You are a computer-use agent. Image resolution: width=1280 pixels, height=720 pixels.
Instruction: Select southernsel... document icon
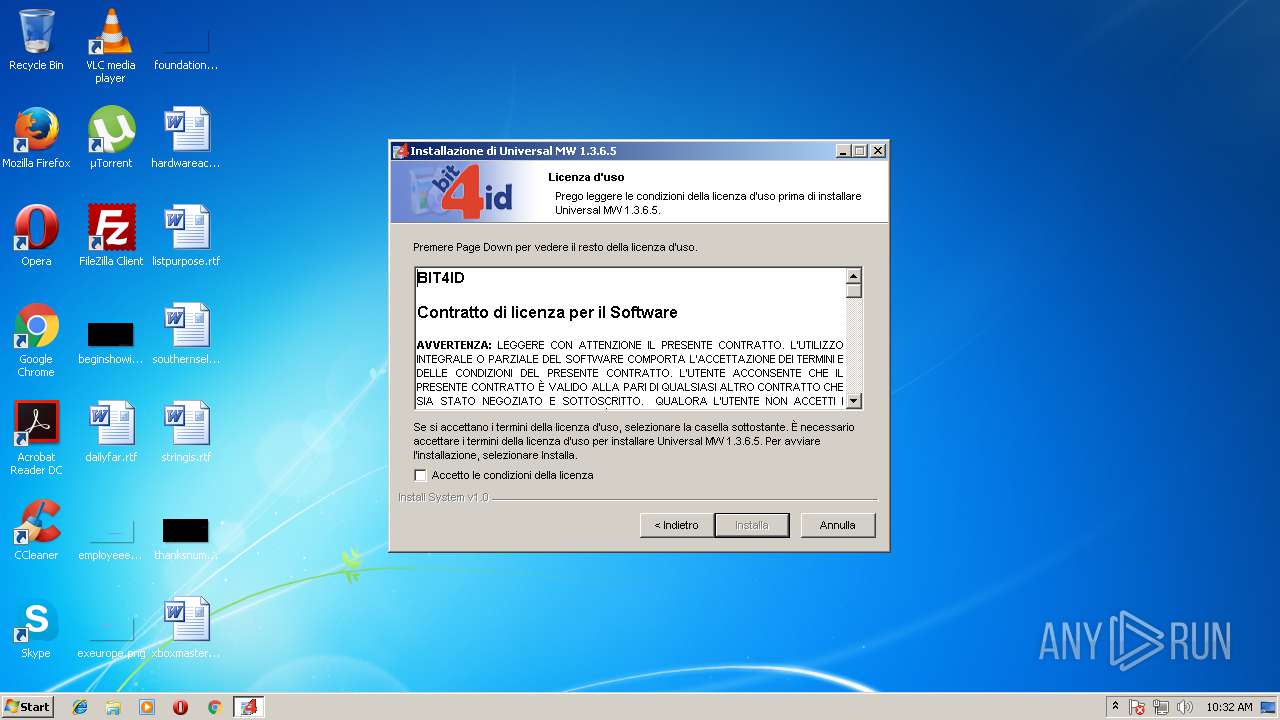(x=186, y=334)
